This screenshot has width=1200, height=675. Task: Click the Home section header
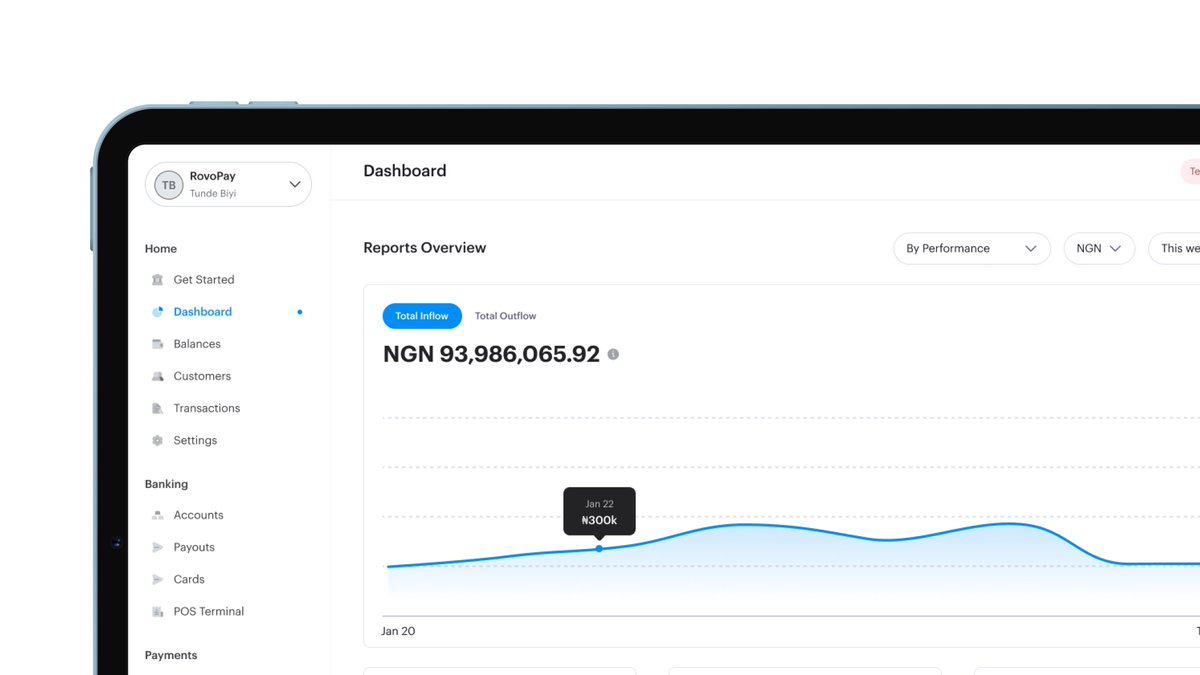click(161, 249)
